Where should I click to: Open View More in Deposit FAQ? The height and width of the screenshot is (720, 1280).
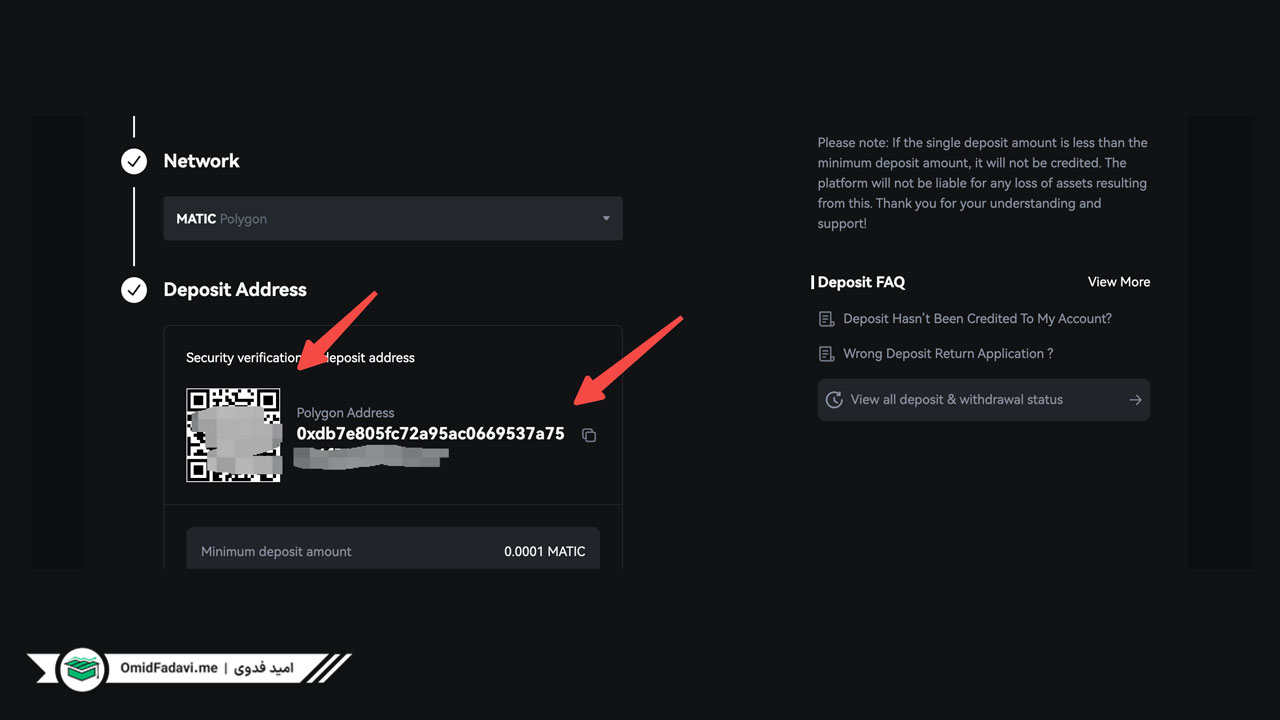pyautogui.click(x=1119, y=282)
